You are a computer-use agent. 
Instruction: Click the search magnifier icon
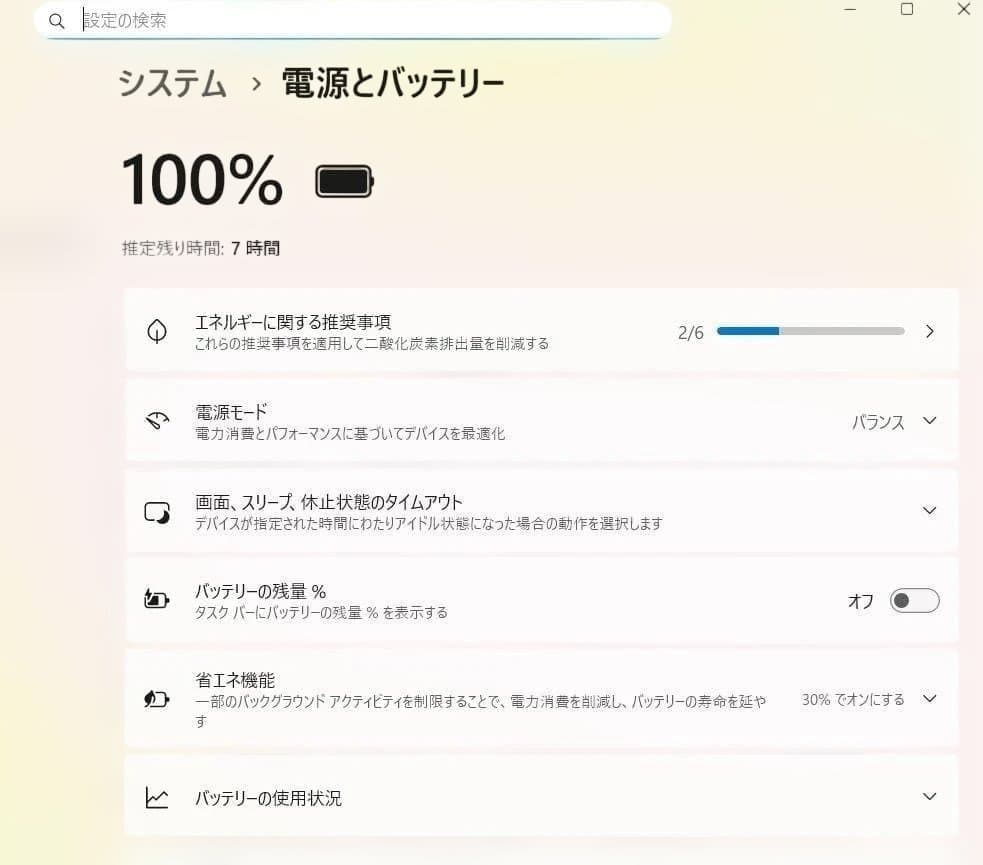tap(57, 20)
